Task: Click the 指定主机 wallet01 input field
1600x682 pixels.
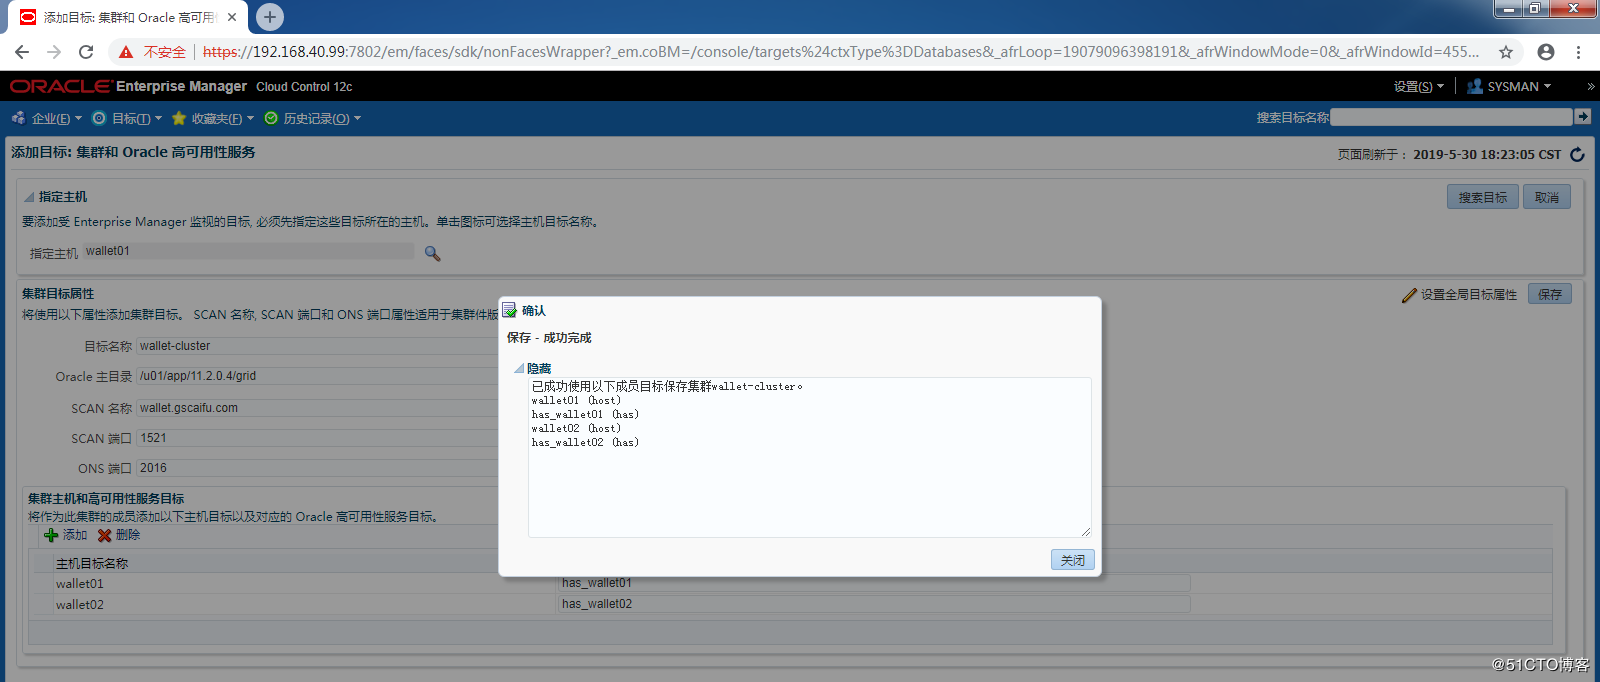Action: [248, 251]
